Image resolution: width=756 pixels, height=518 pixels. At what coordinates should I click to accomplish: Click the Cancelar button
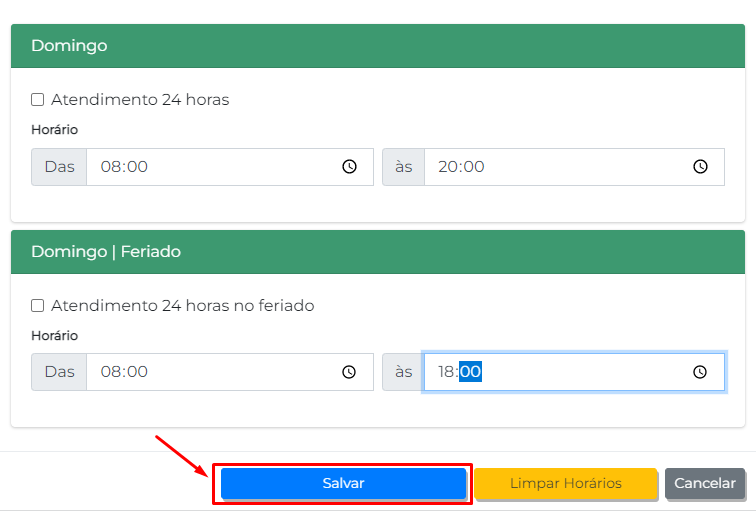point(705,484)
